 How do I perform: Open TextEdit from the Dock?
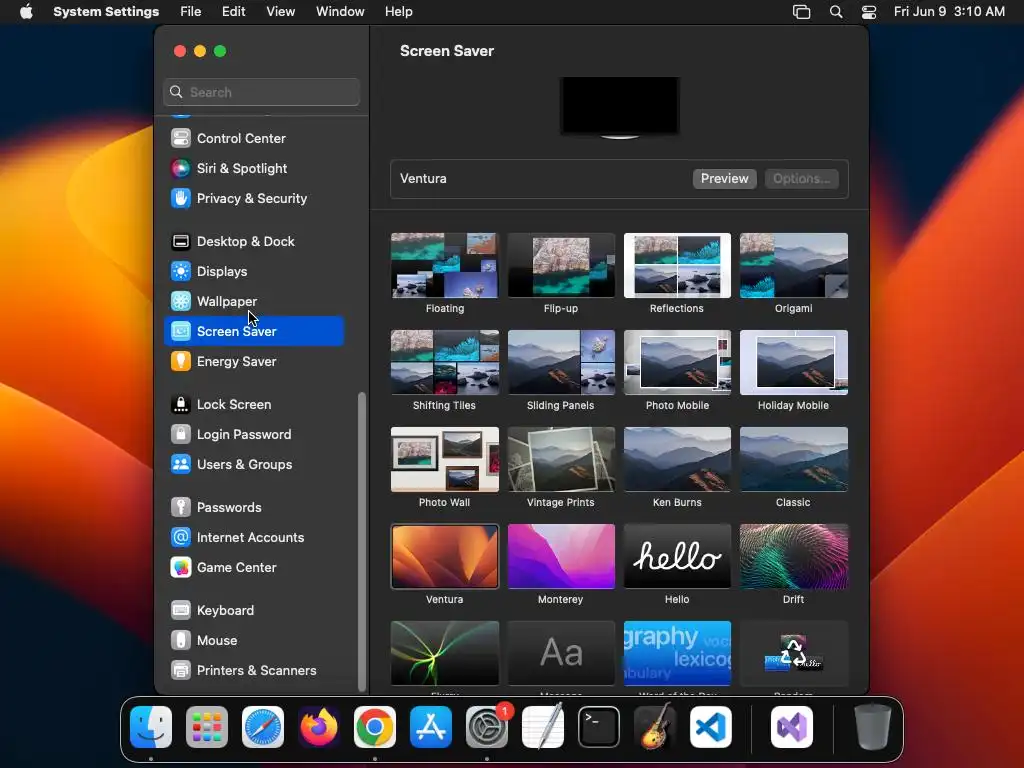[543, 727]
